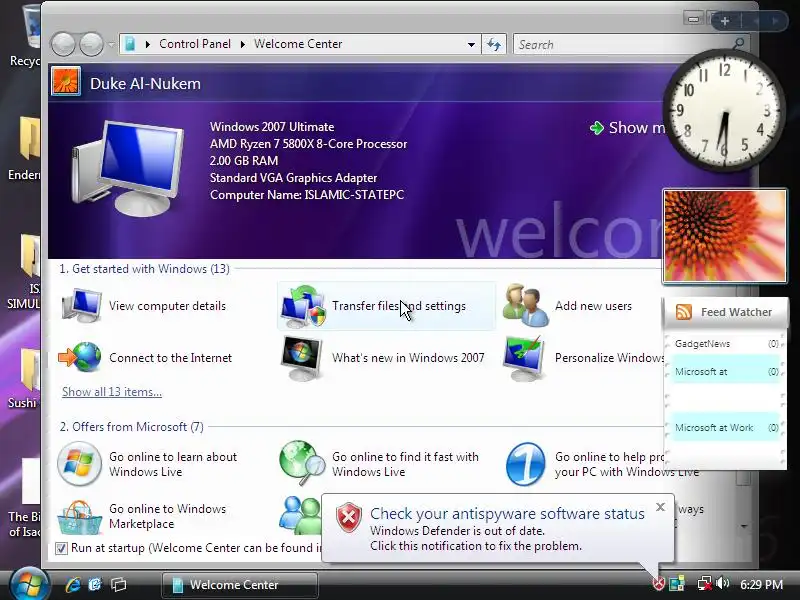
Task: Click the scroll down arrow of Welcome Center
Action: pos(744,527)
